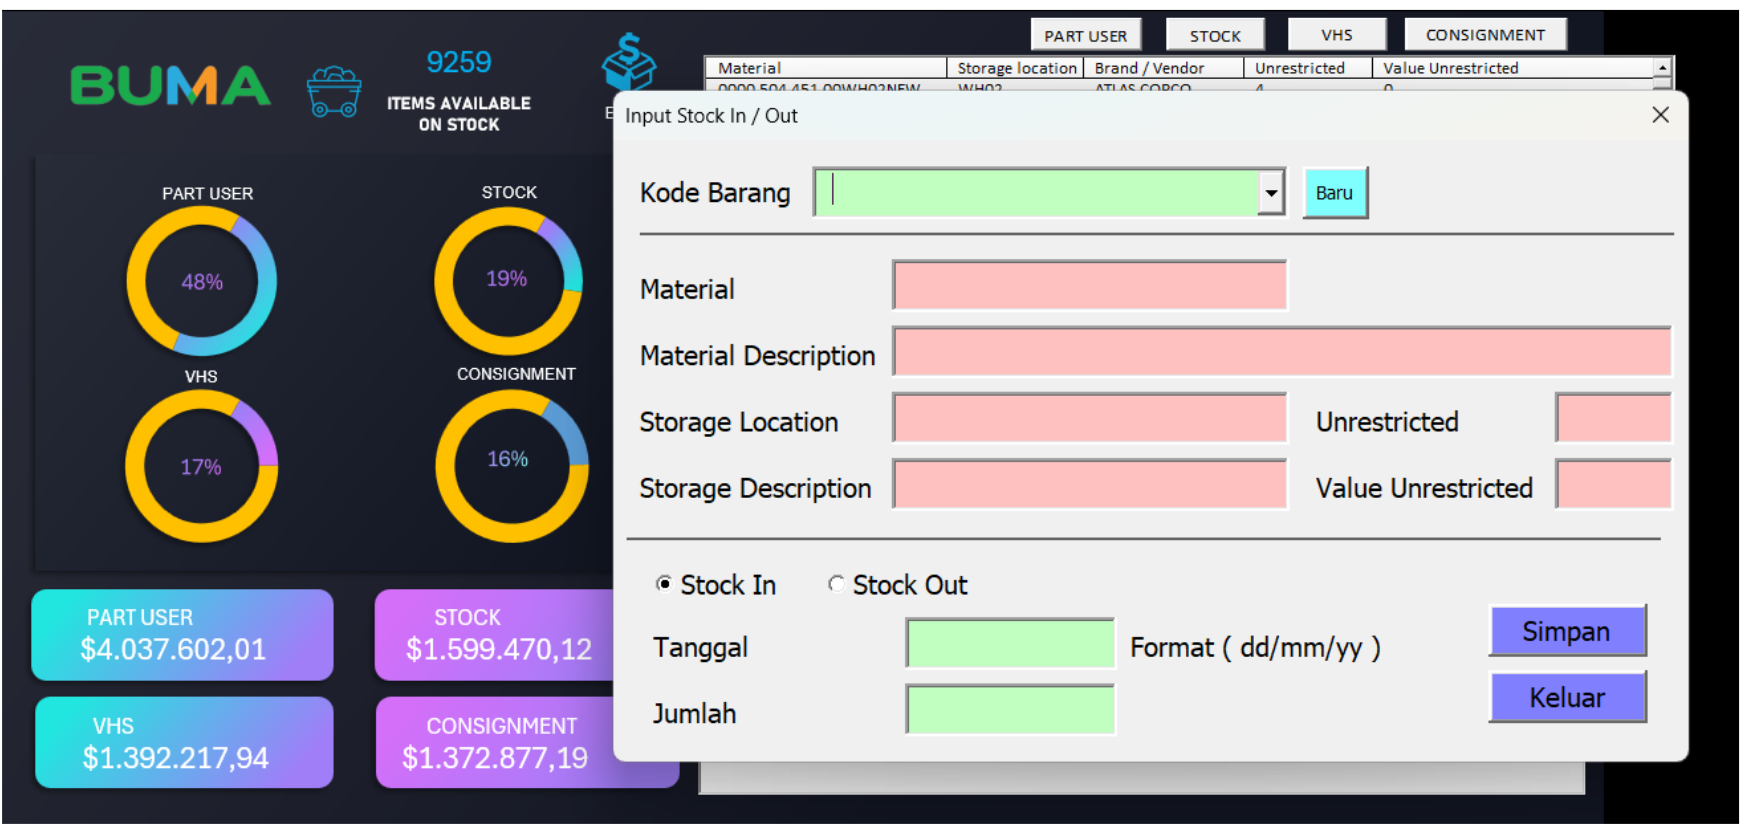
Task: Close the Input Stock In / Out dialog
Action: click(1660, 115)
